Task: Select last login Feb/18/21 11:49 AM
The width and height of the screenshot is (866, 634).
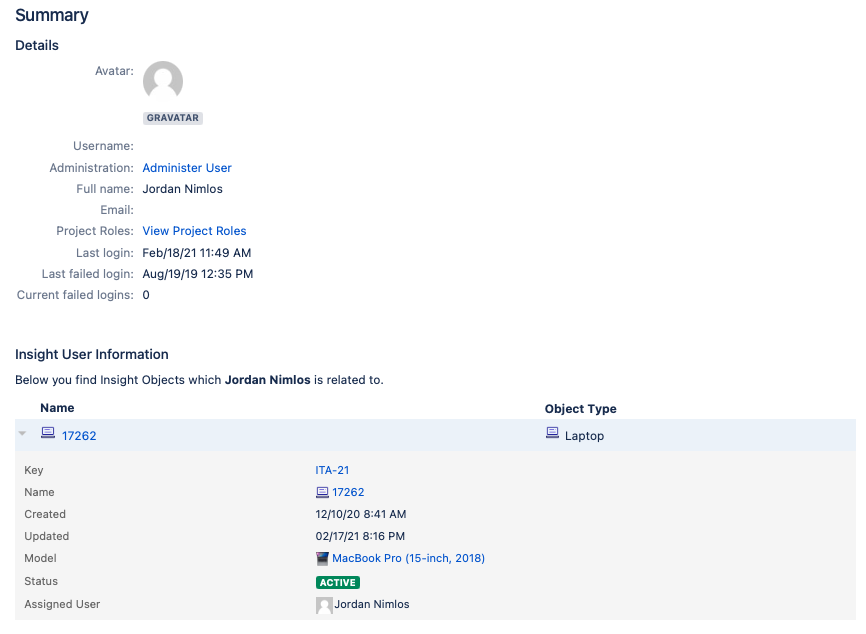Action: point(197,253)
